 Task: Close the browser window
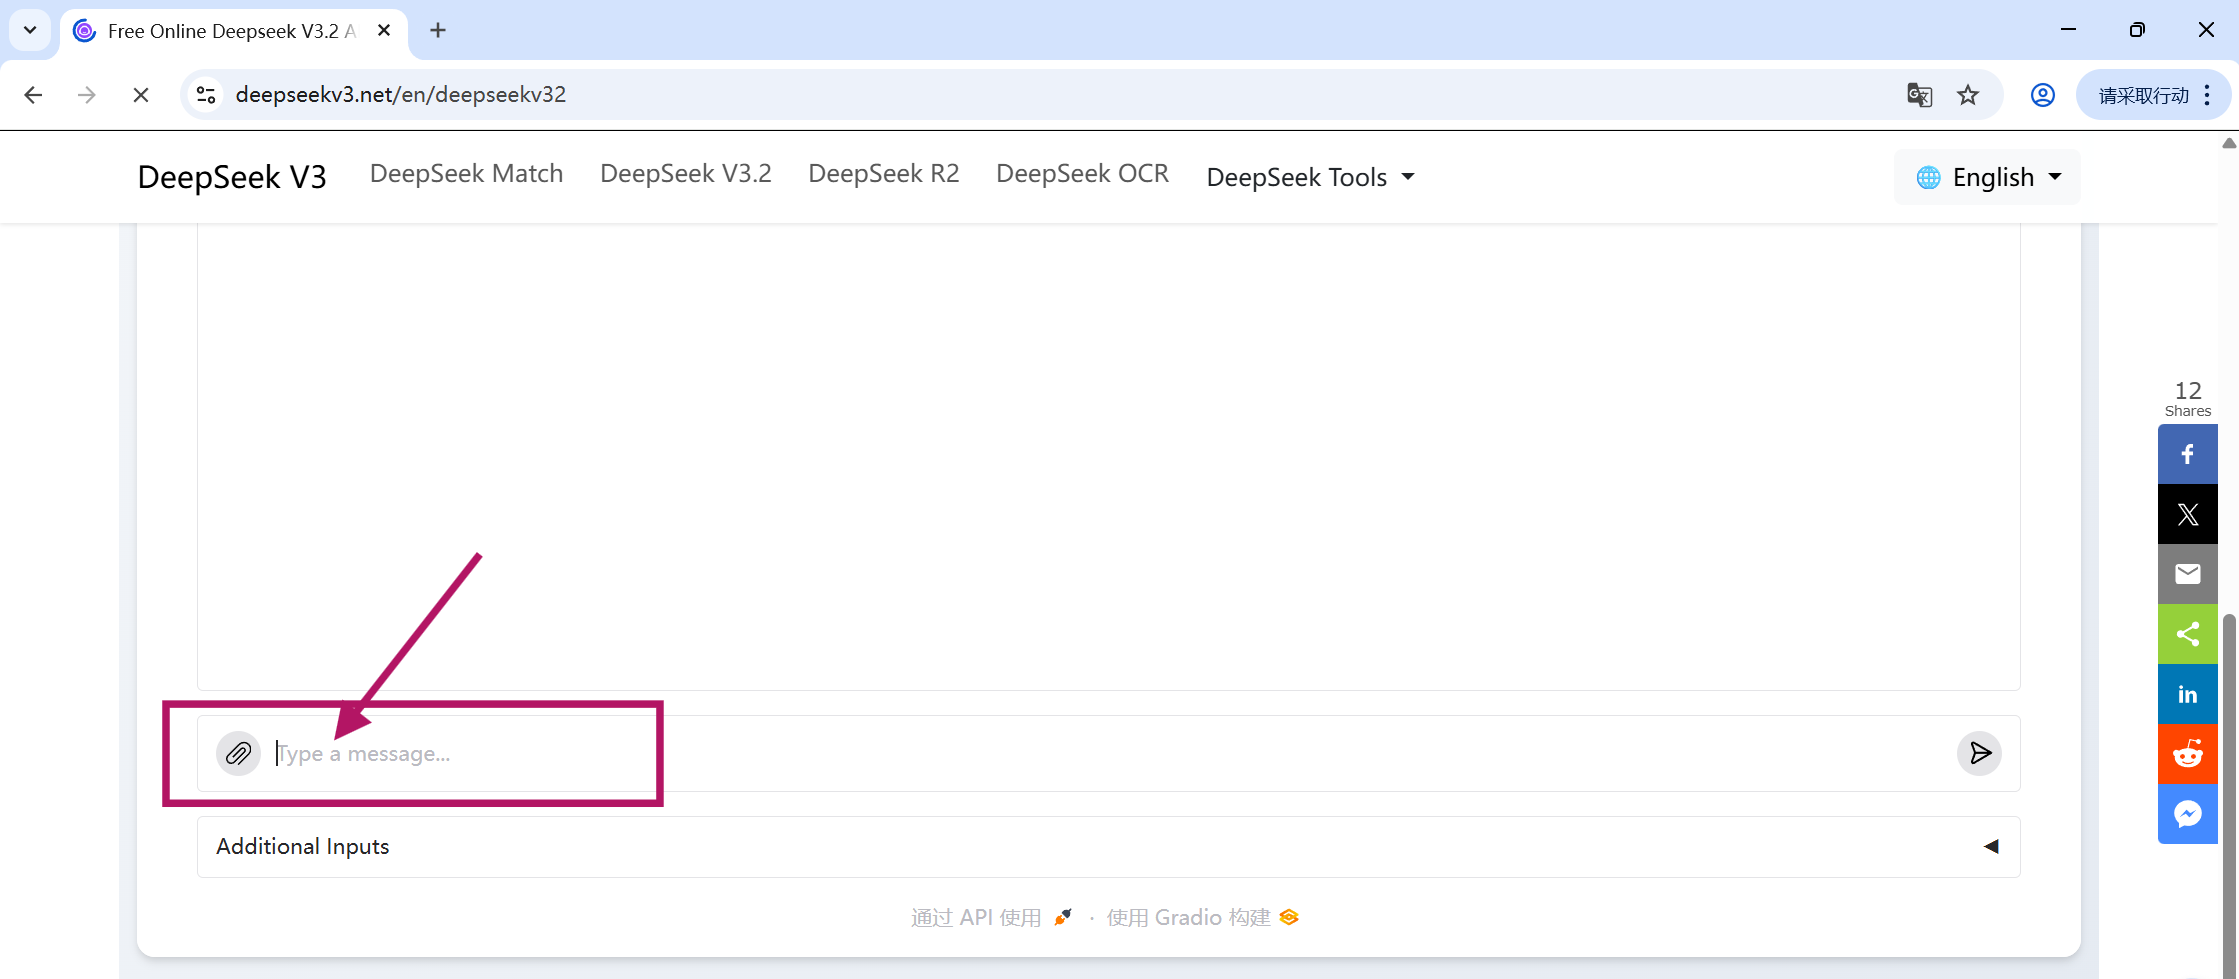2206,30
